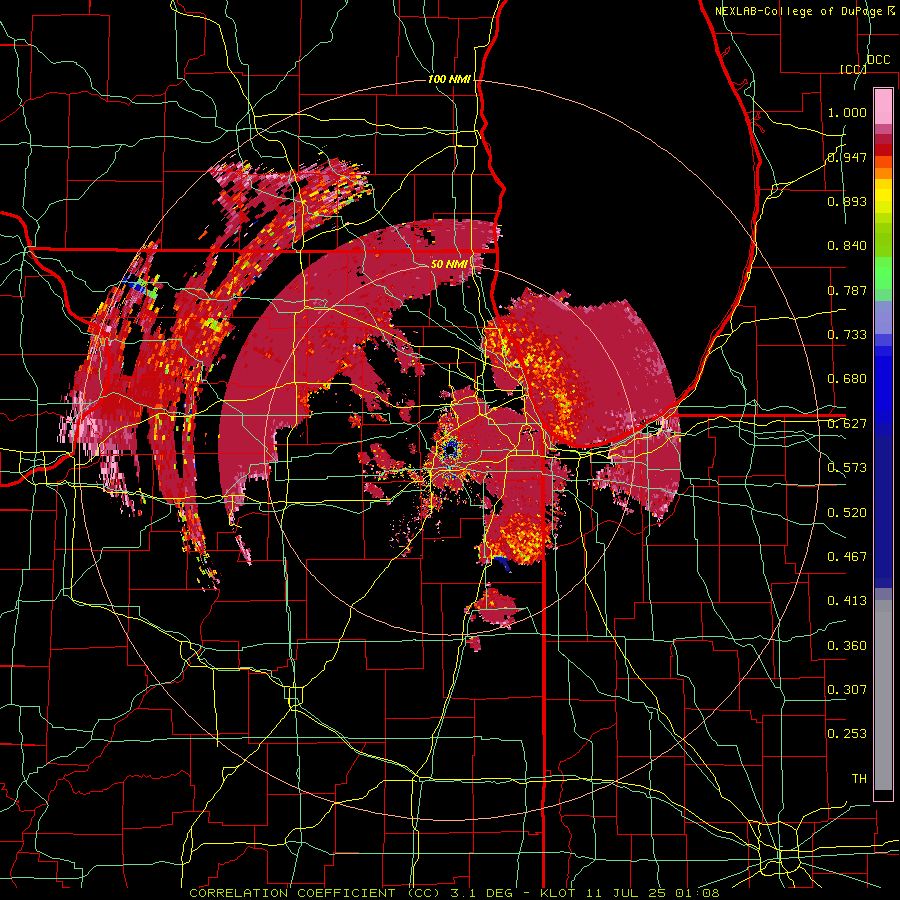Screen dimensions: 900x900
Task: Click the 0.733 legend value
Action: point(847,335)
